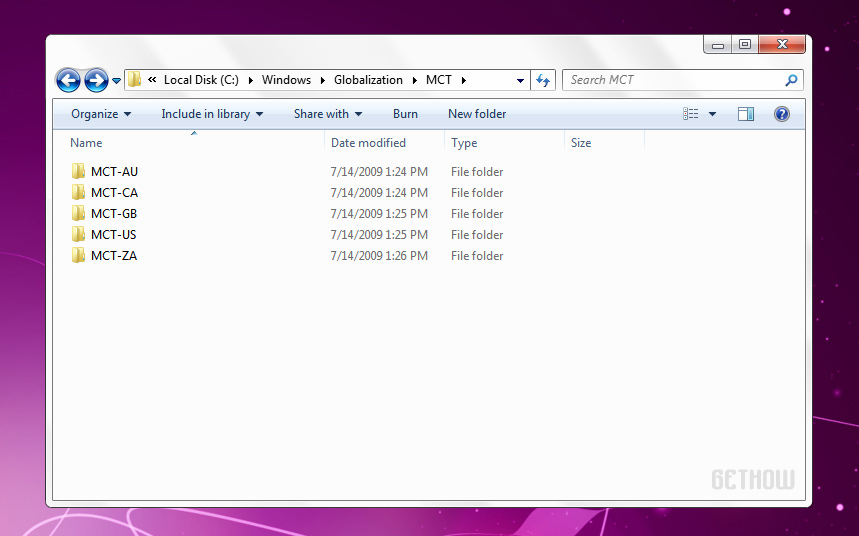
Task: Expand arrow after Local Disk (C:)
Action: 250,81
